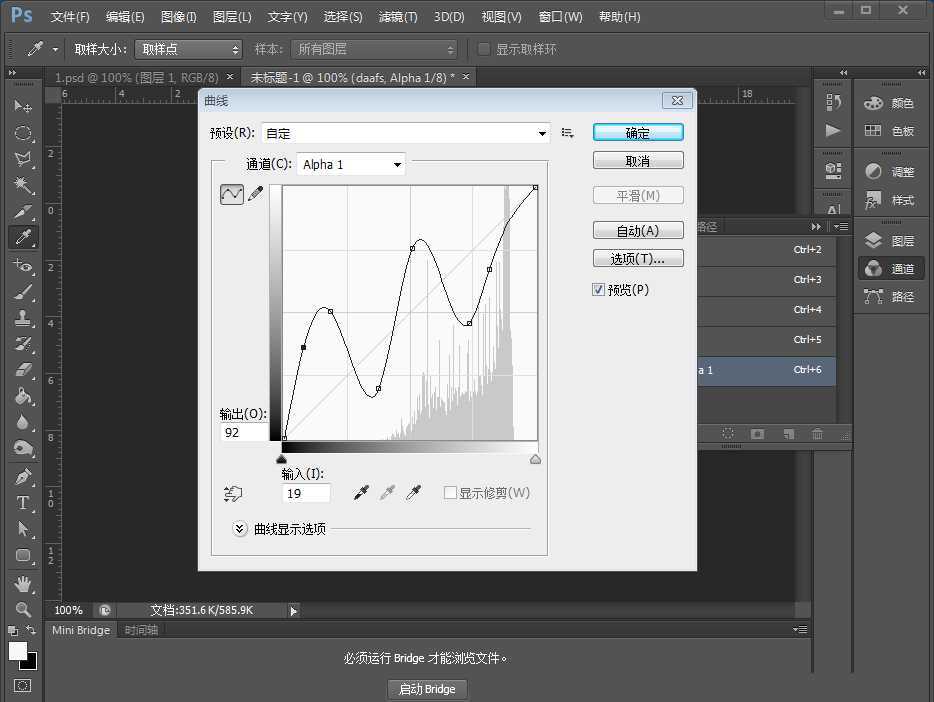
Task: Click the 确定 button to apply curves
Action: pos(637,131)
